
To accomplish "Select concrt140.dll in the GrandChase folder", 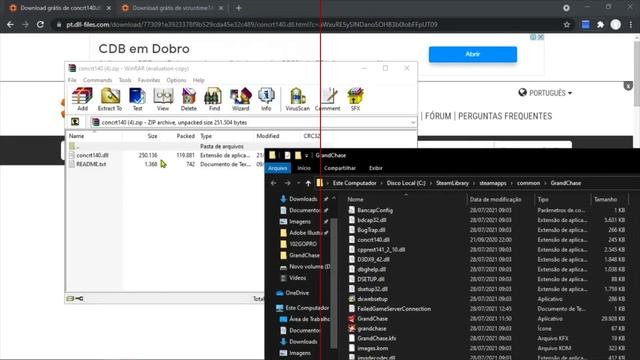I will click(x=373, y=240).
